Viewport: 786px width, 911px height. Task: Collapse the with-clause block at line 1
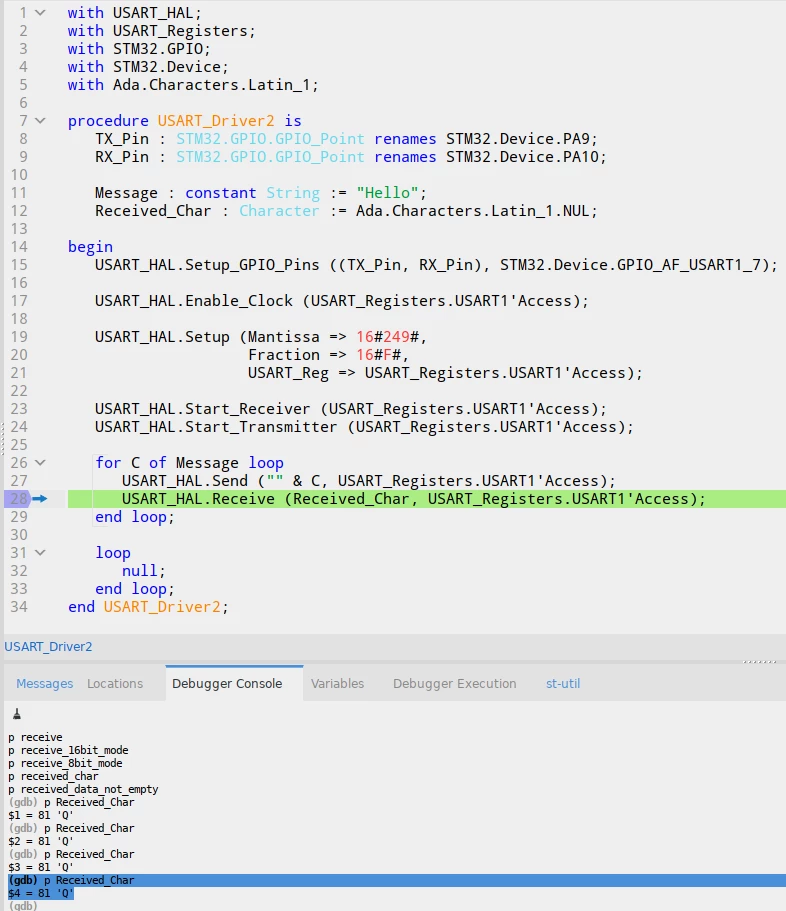point(40,12)
